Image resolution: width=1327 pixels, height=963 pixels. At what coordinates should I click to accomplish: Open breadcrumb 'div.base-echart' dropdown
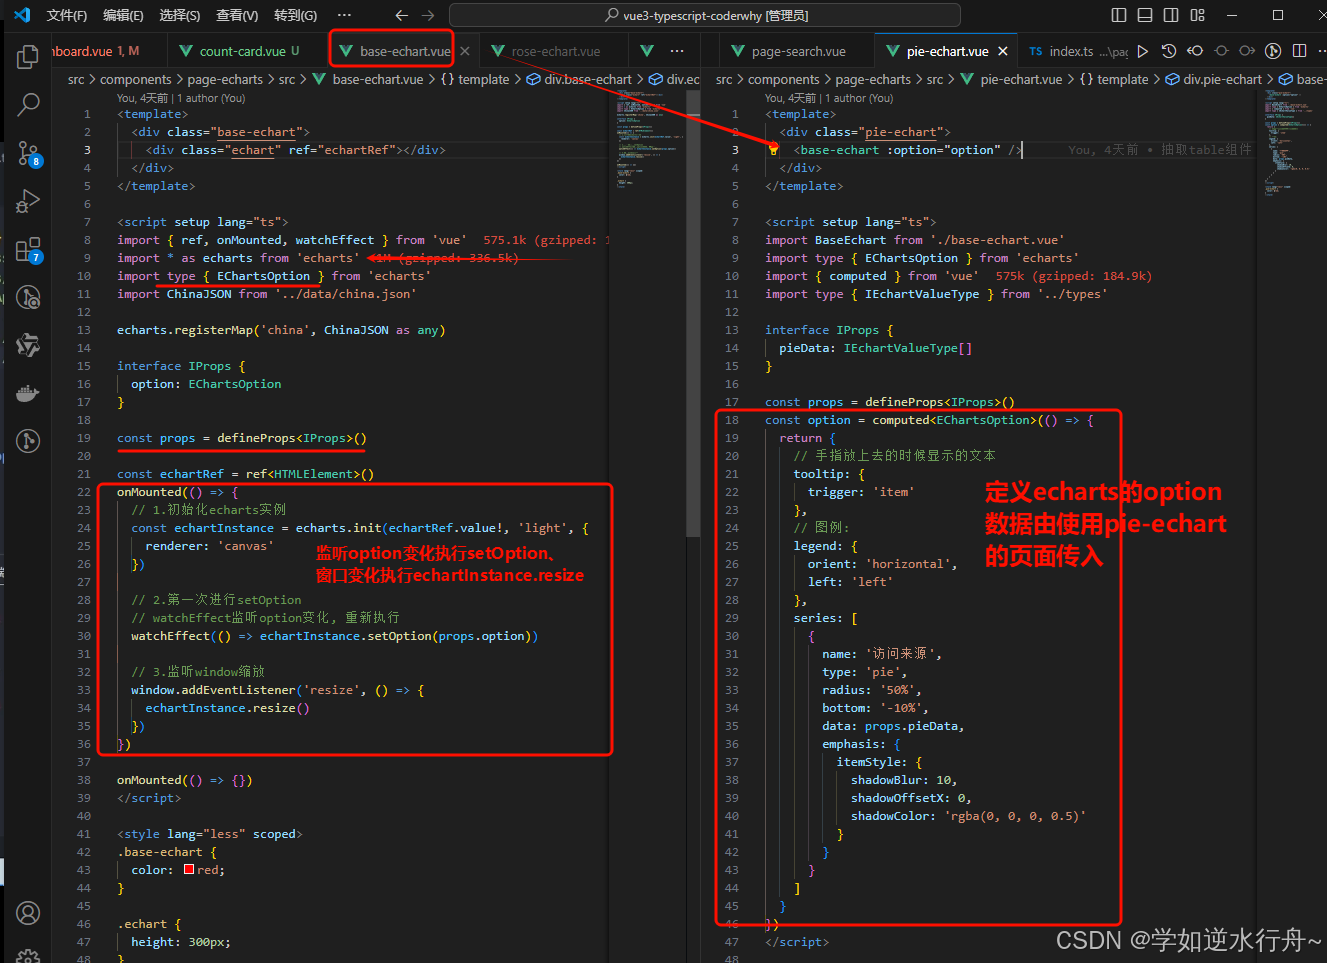coord(588,79)
